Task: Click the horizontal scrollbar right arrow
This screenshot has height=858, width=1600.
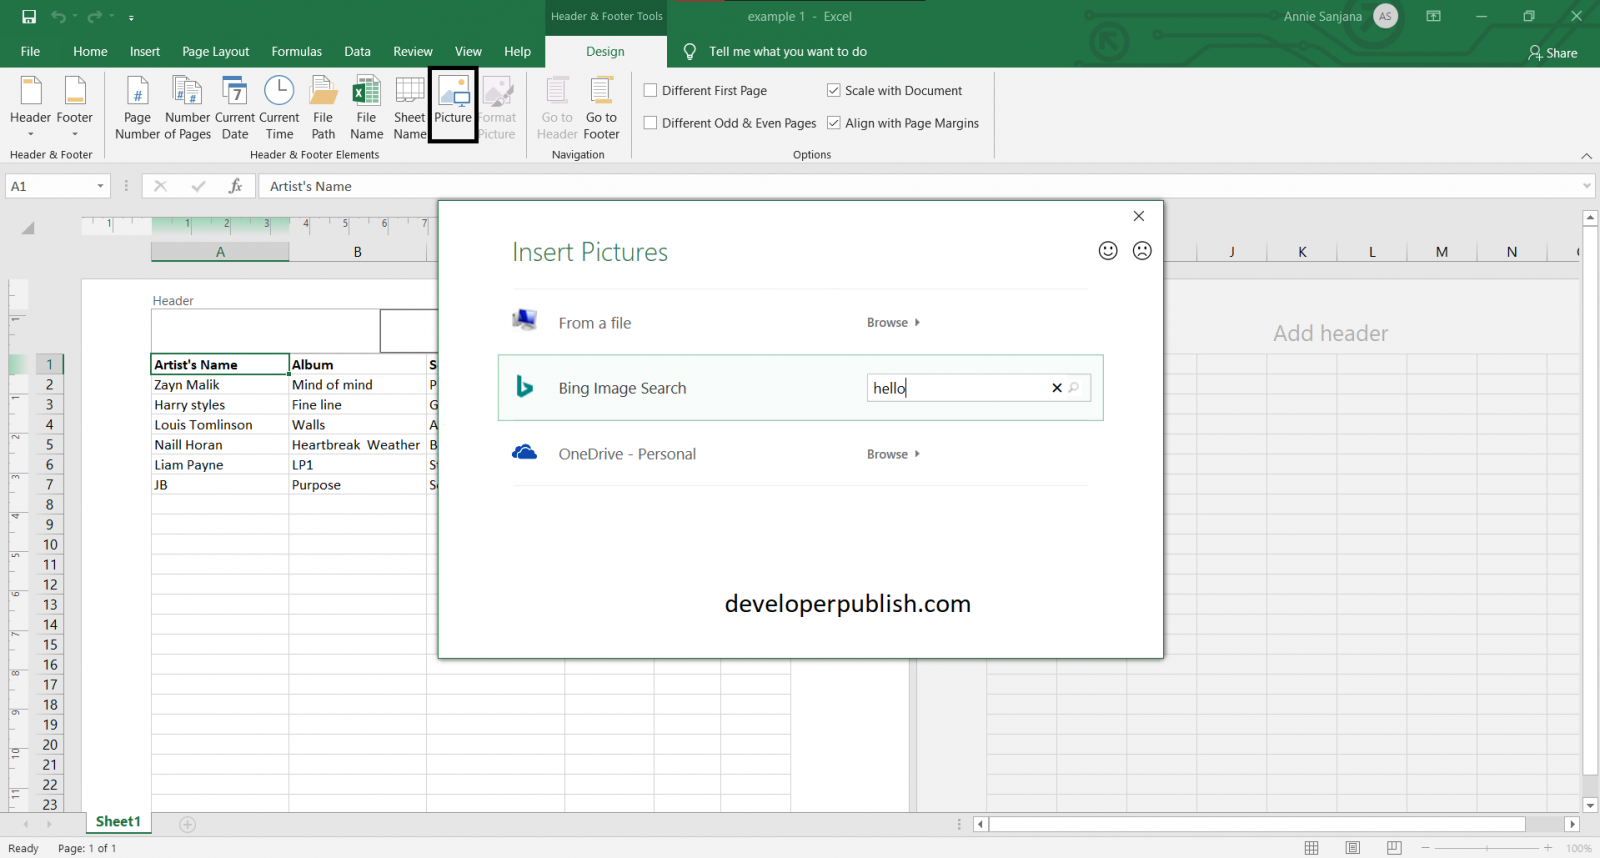Action: click(1572, 824)
